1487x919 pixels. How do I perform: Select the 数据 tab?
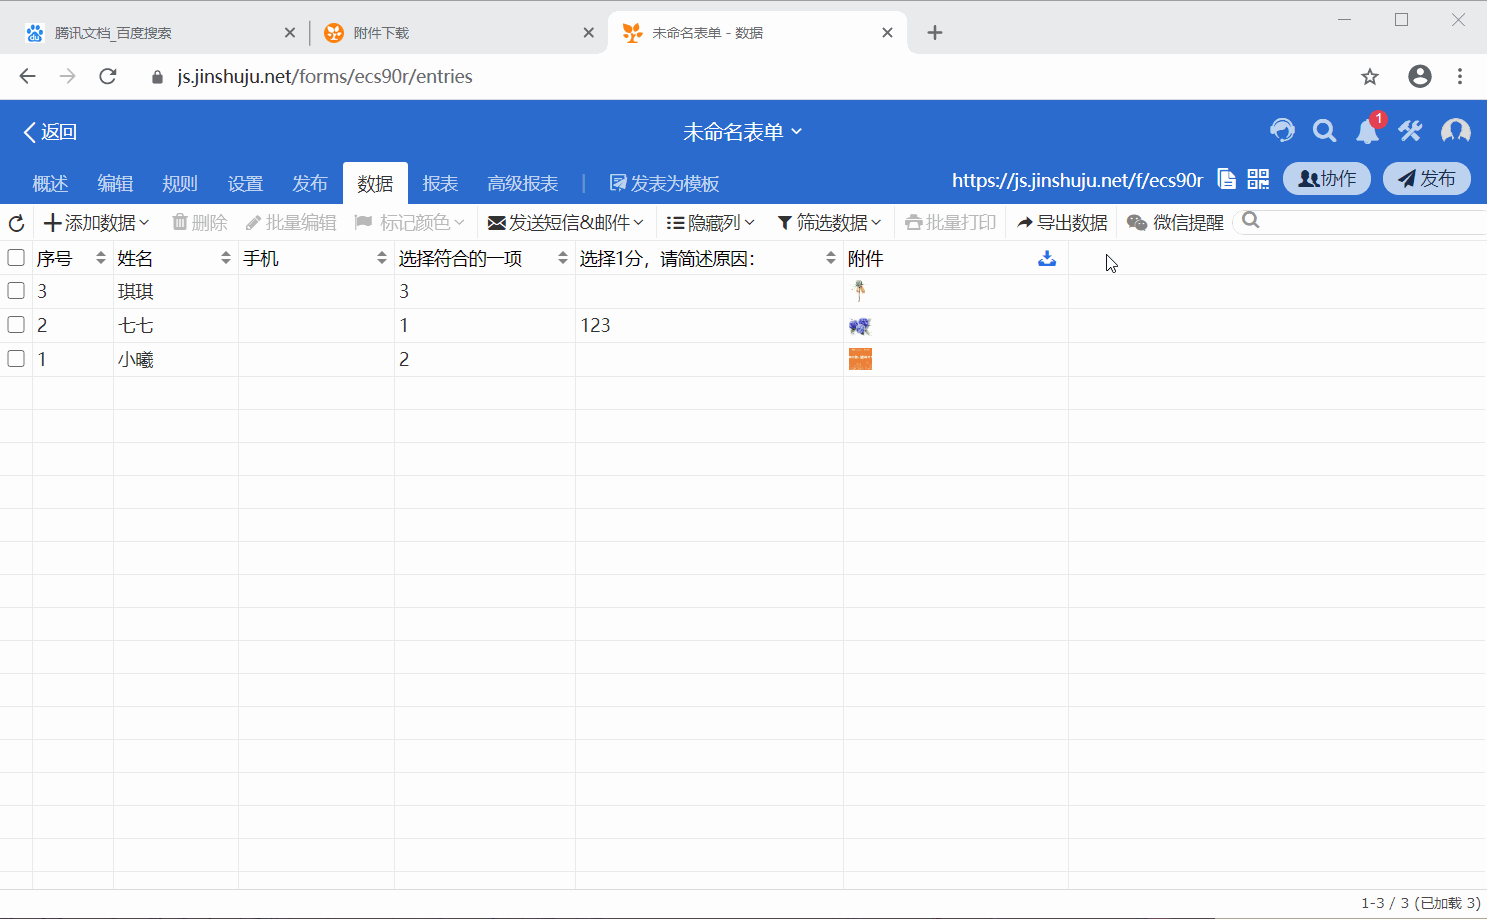pyautogui.click(x=375, y=184)
